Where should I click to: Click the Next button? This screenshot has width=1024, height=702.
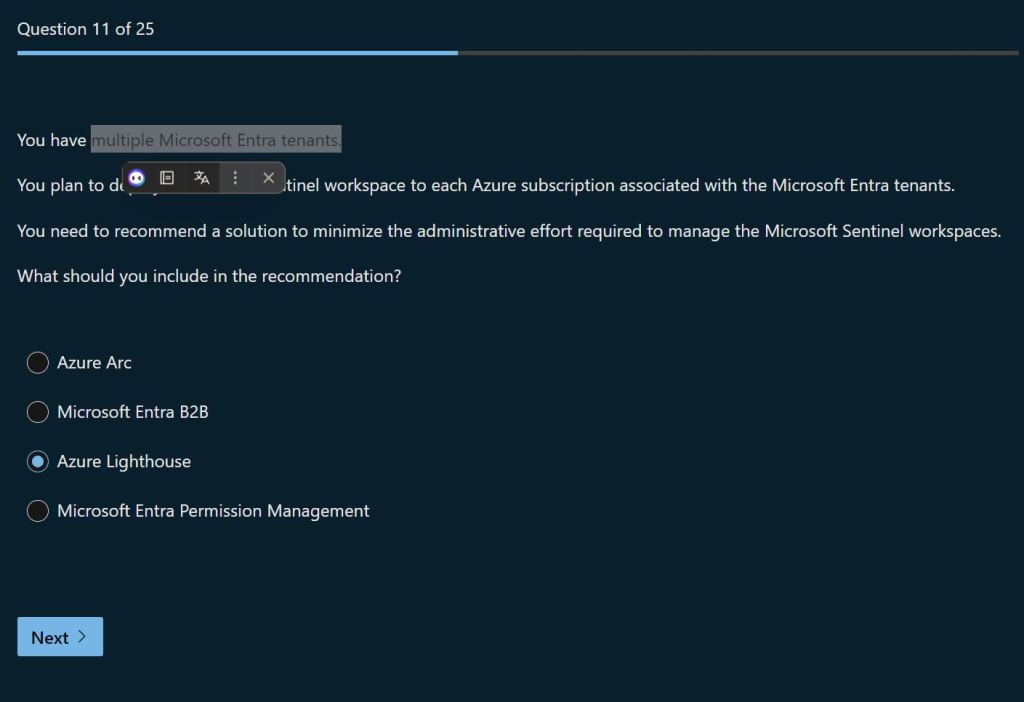59,637
